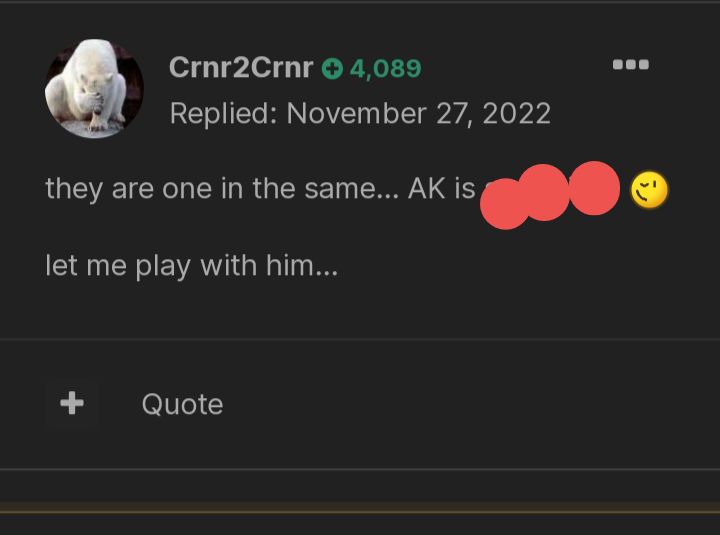This screenshot has width=720, height=535.
Task: Open the Replied November 27, 2022 permalink
Action: coord(360,113)
